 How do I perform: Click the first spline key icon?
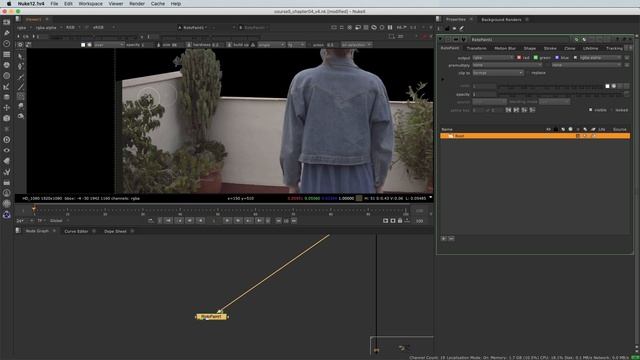coord(508,110)
